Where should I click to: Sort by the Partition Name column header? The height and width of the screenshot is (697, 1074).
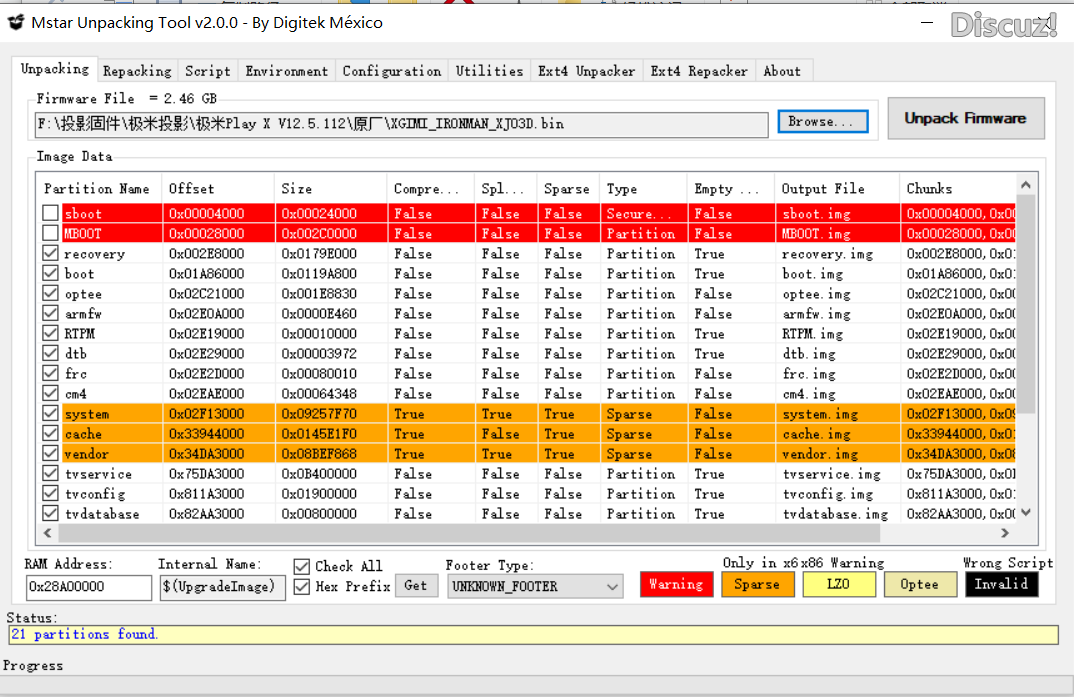(x=97, y=189)
